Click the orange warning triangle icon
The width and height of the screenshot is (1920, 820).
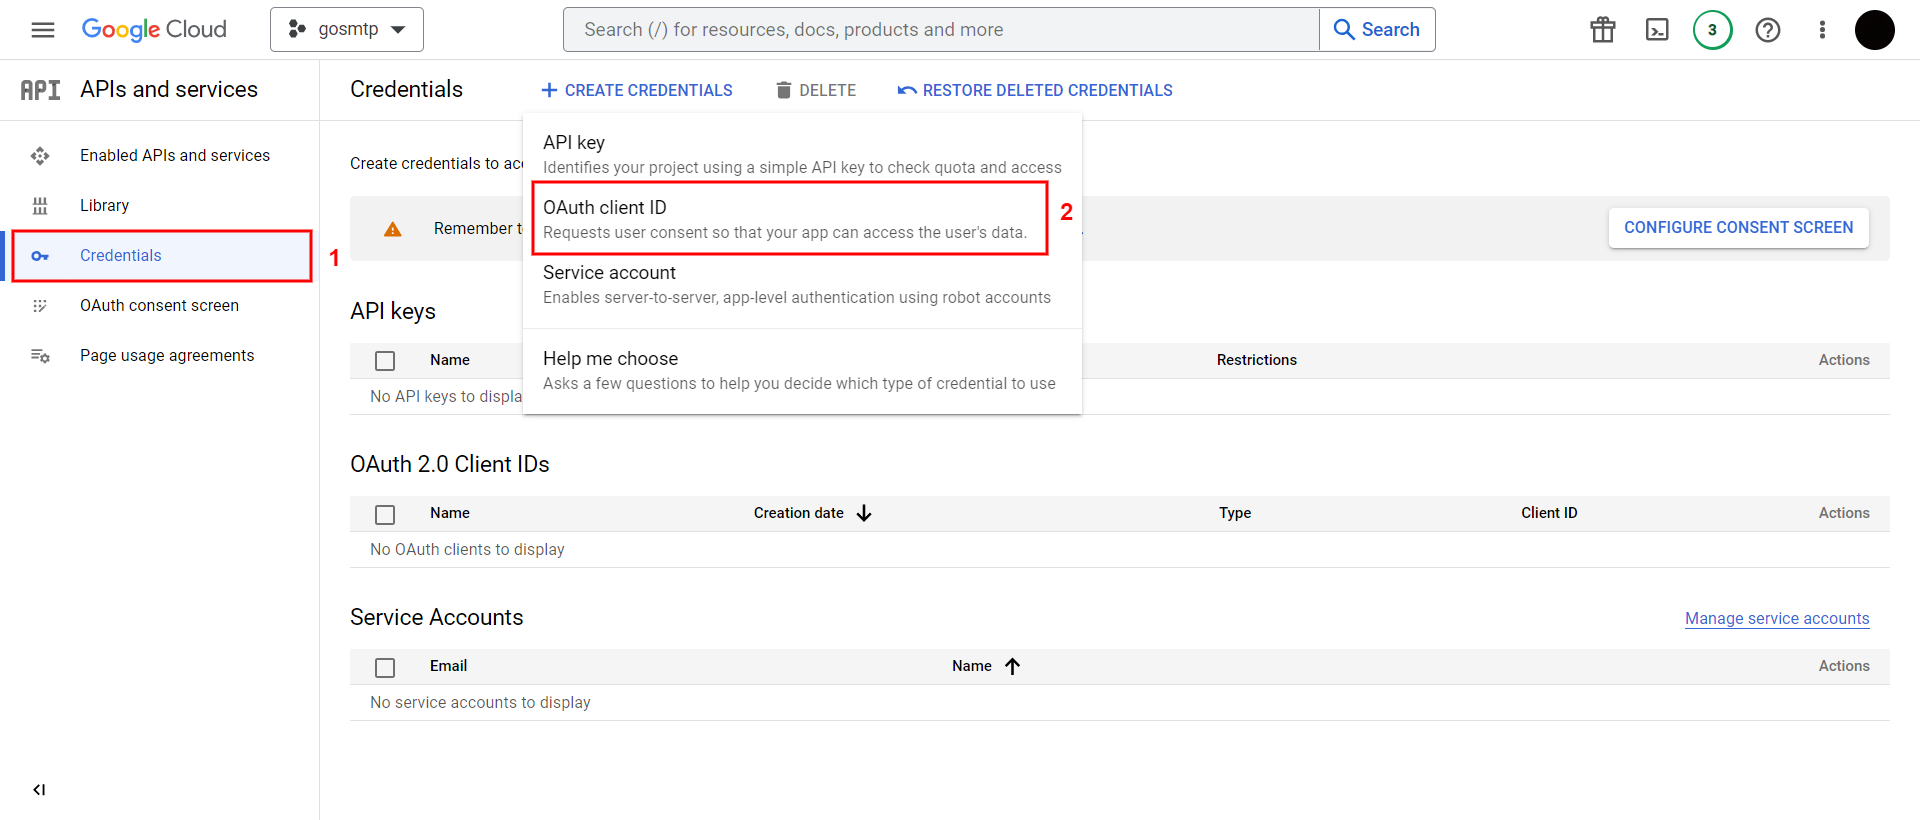tap(393, 229)
